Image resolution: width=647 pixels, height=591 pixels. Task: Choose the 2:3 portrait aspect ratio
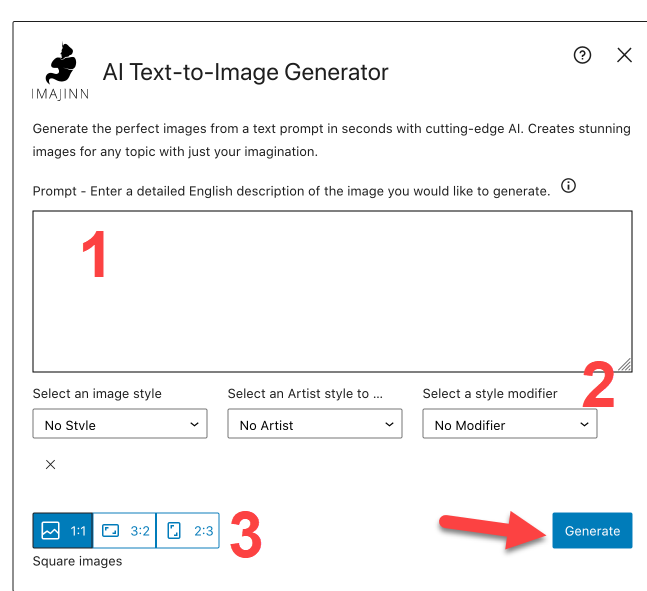188,530
